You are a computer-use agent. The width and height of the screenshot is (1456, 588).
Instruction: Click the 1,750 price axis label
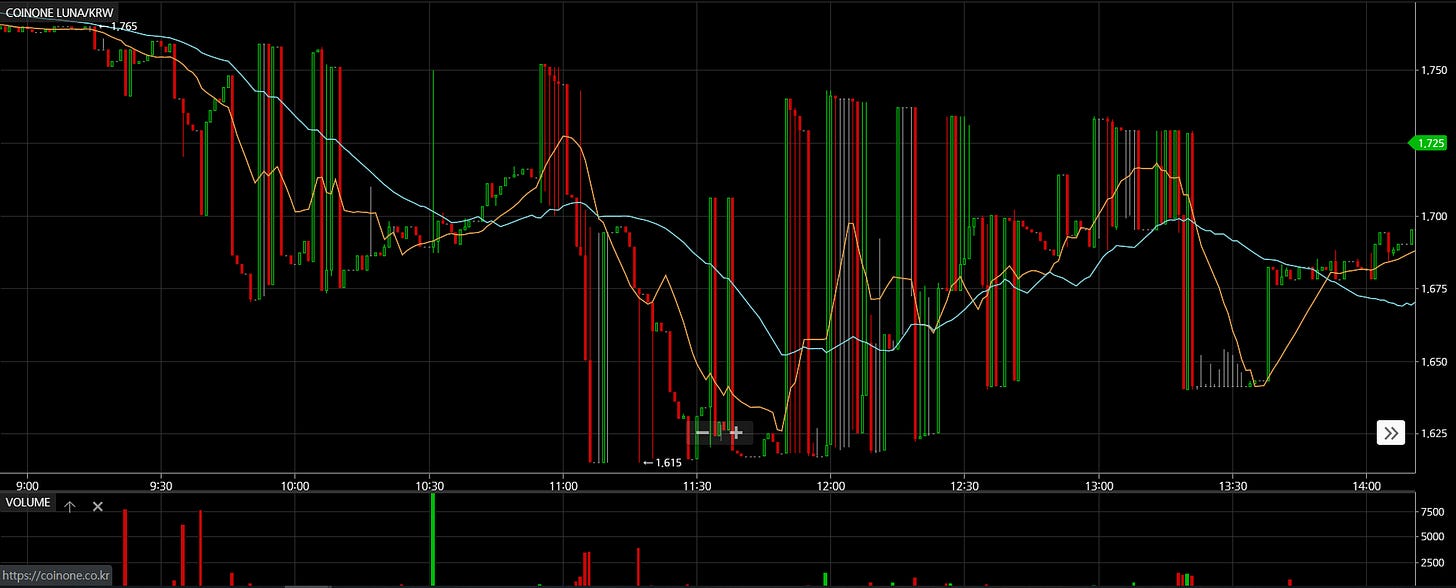coord(1433,71)
